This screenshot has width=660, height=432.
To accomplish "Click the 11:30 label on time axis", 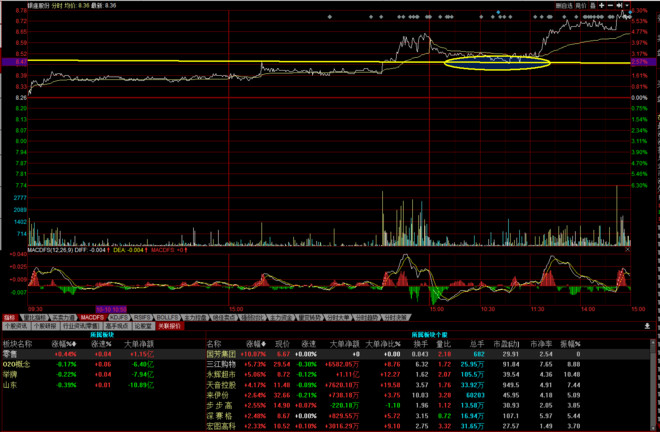I will tap(538, 309).
